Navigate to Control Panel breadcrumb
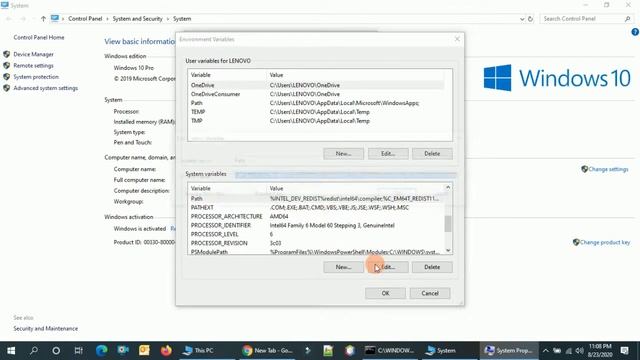Viewport: 640px width, 360px height. coord(85,19)
